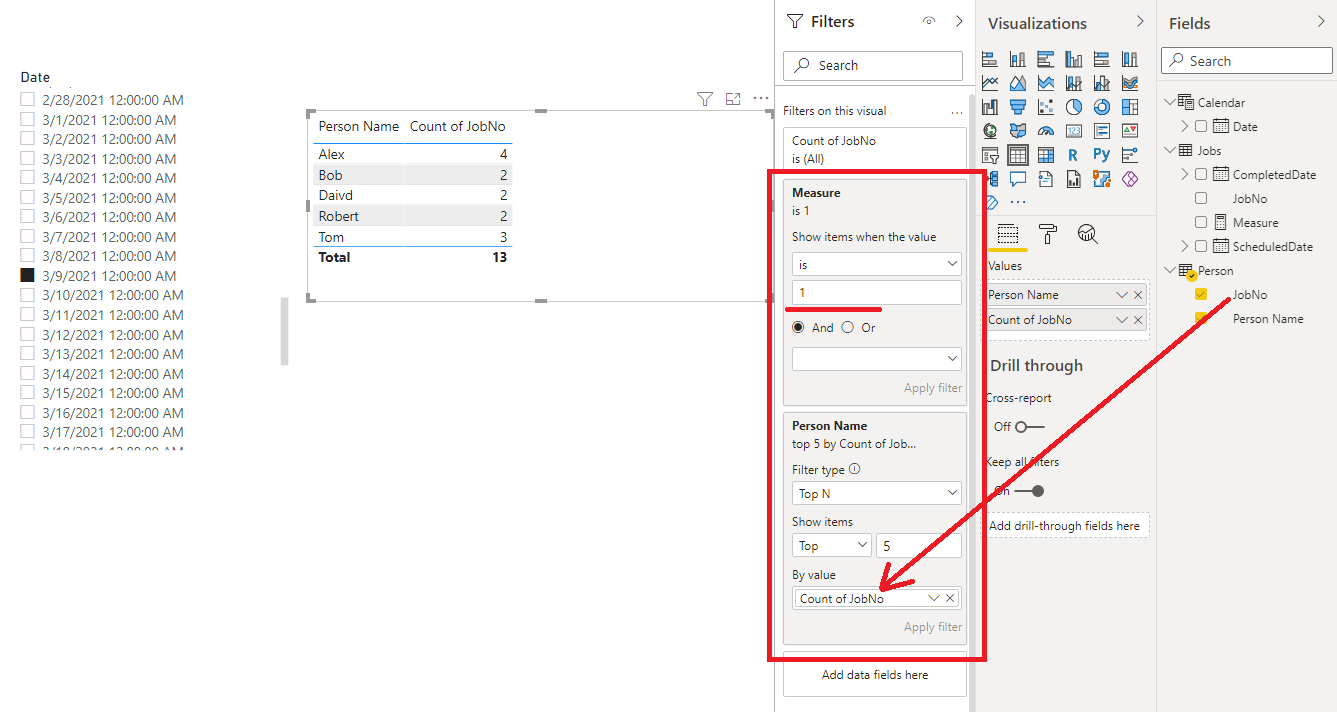Open the Top N filter type dropdown

coord(877,493)
